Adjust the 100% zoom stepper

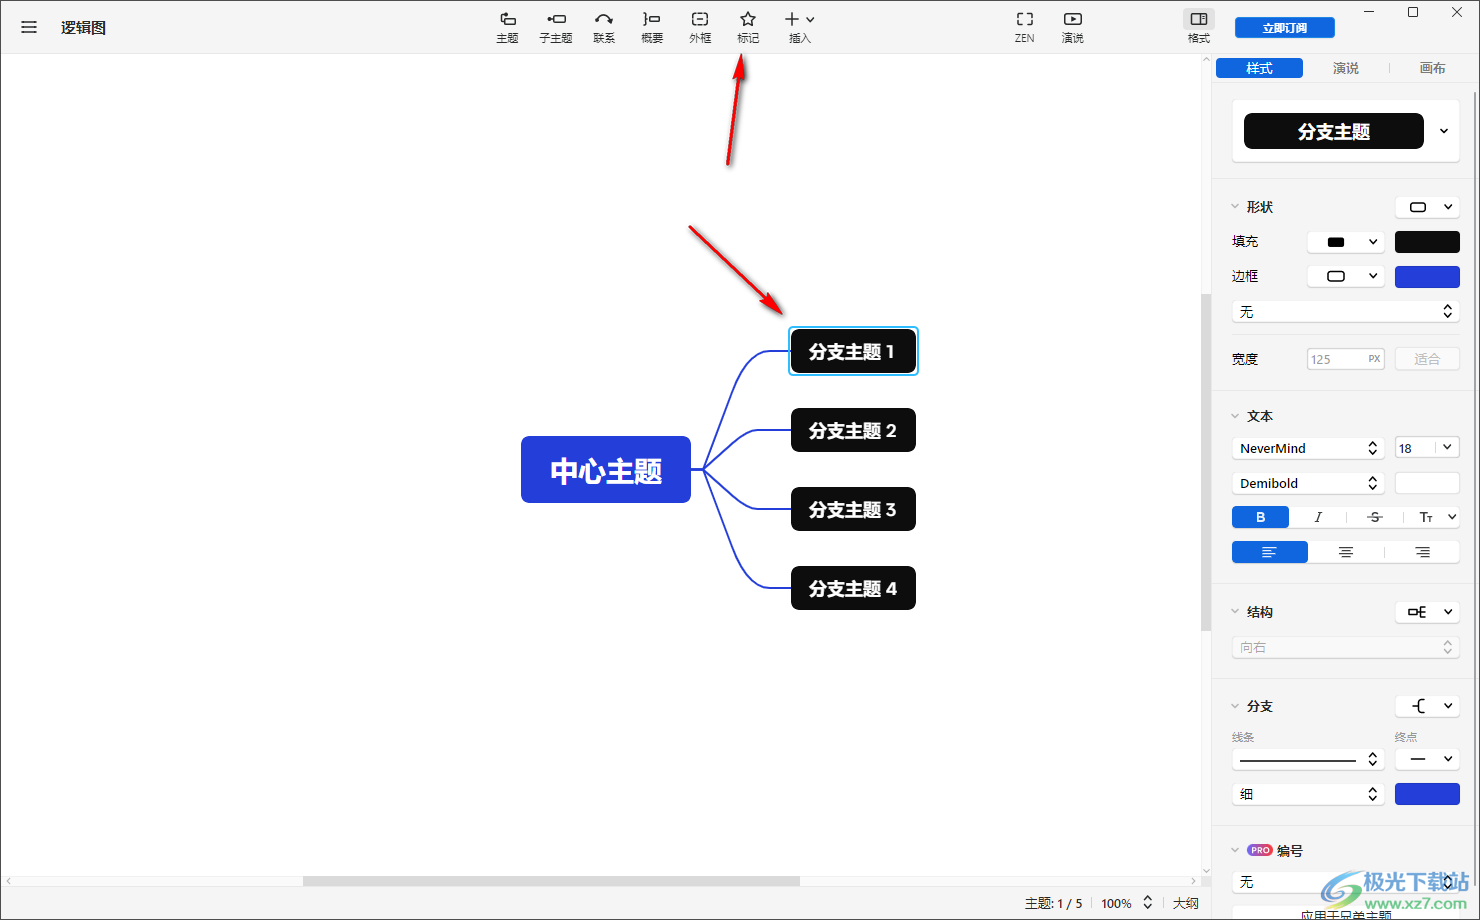point(1148,903)
